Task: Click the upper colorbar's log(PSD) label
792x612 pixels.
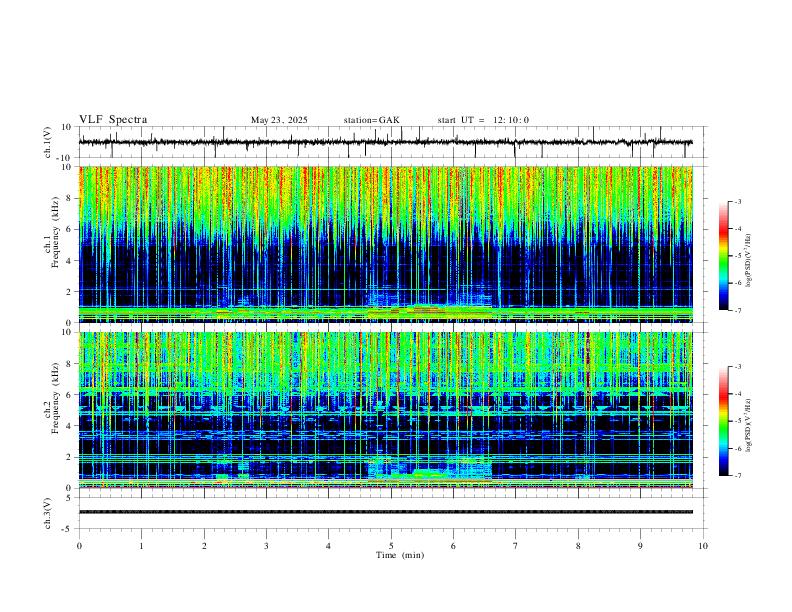Action: 749,261
